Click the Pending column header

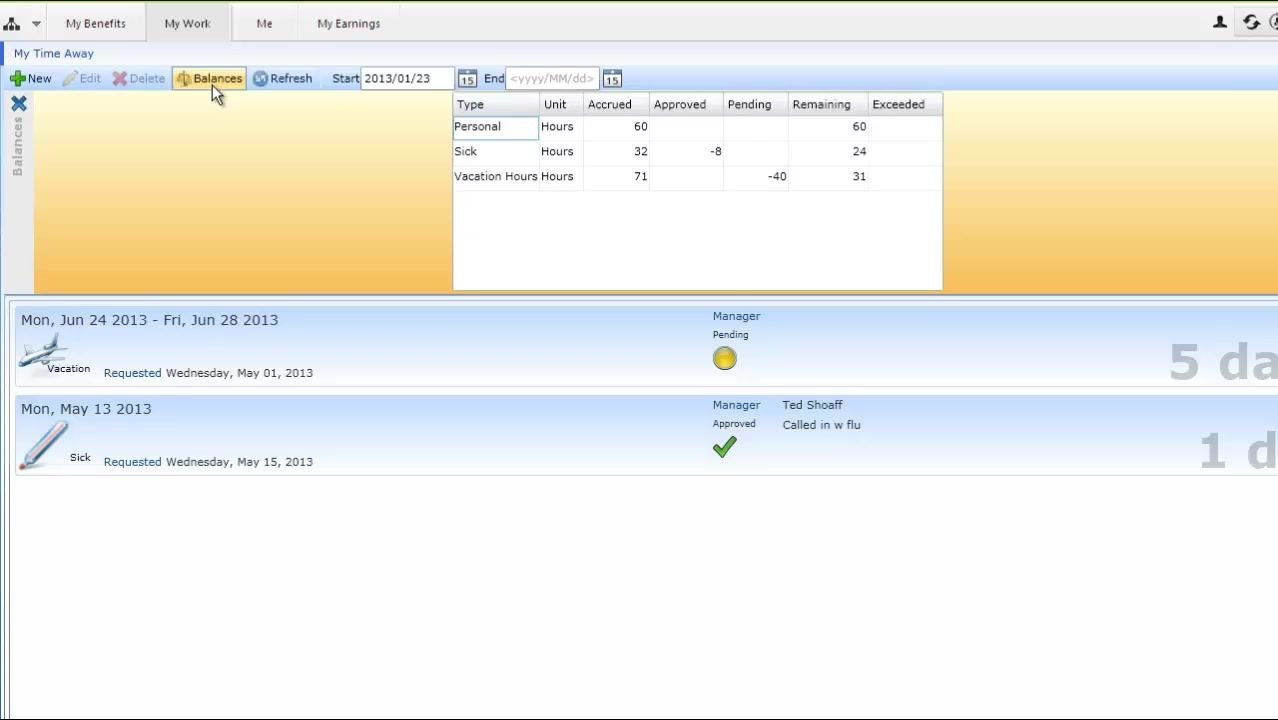755,104
